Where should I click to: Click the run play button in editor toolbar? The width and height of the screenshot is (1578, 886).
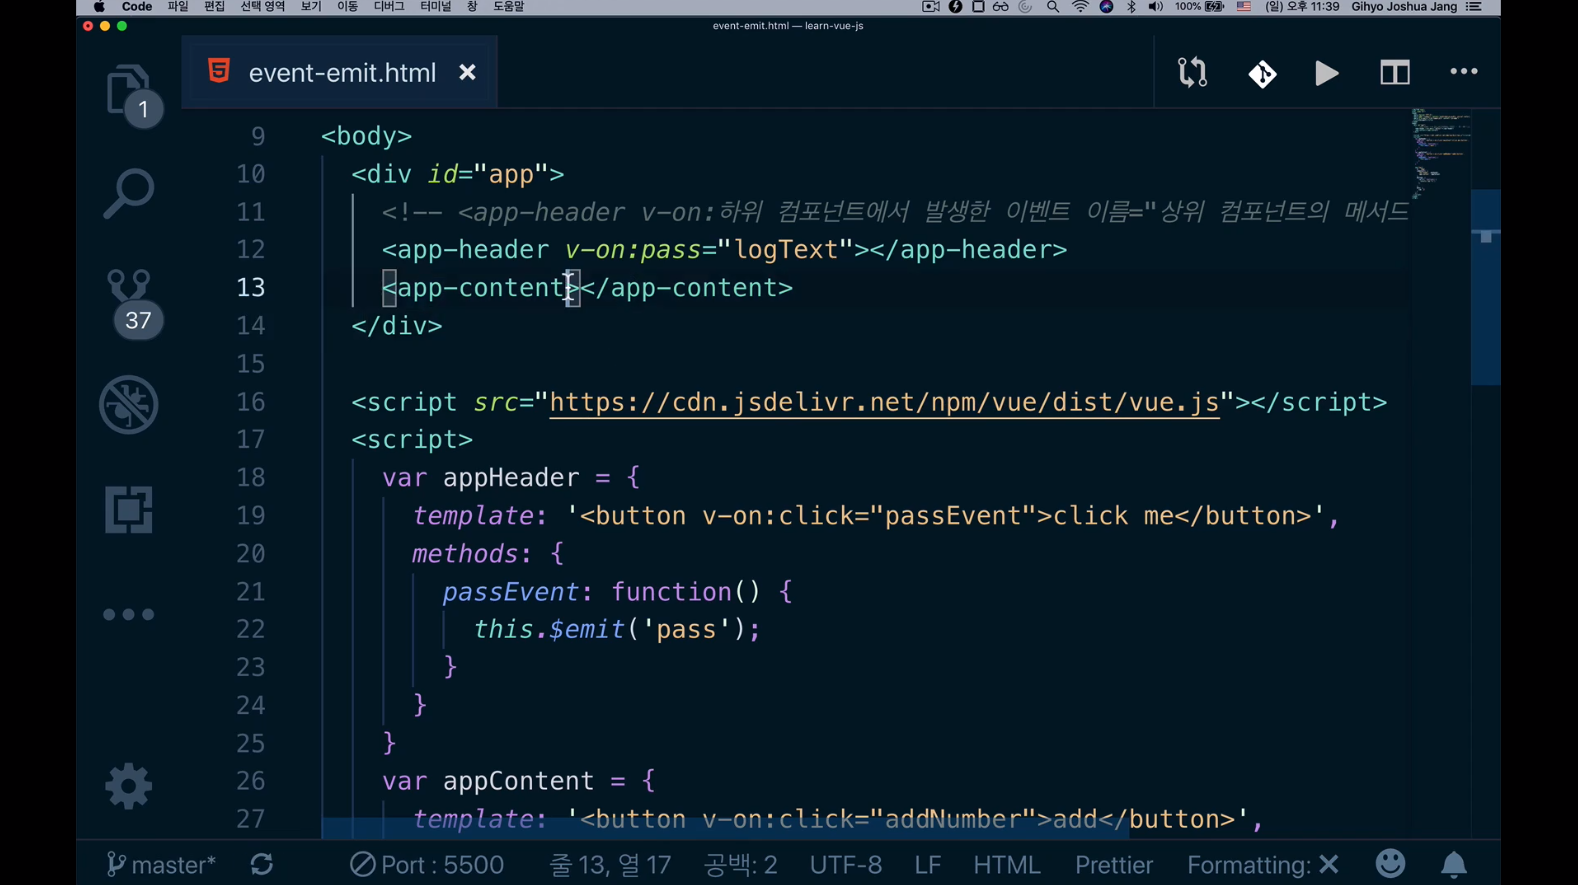click(x=1326, y=73)
